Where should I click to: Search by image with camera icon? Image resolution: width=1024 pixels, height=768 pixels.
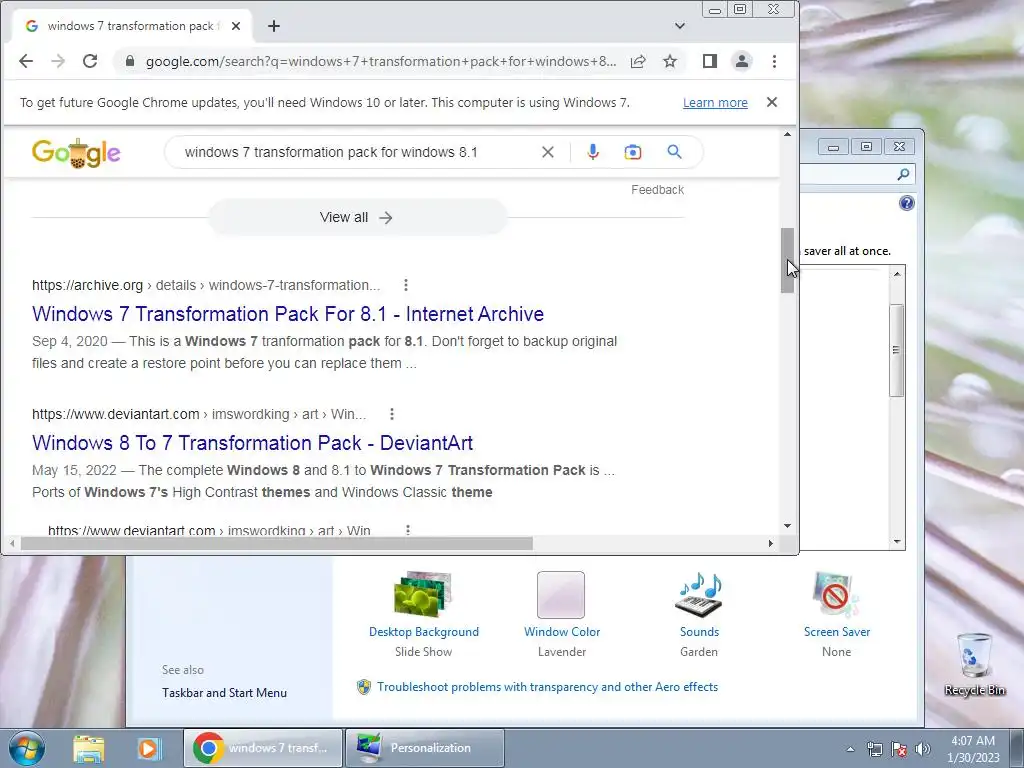point(632,152)
